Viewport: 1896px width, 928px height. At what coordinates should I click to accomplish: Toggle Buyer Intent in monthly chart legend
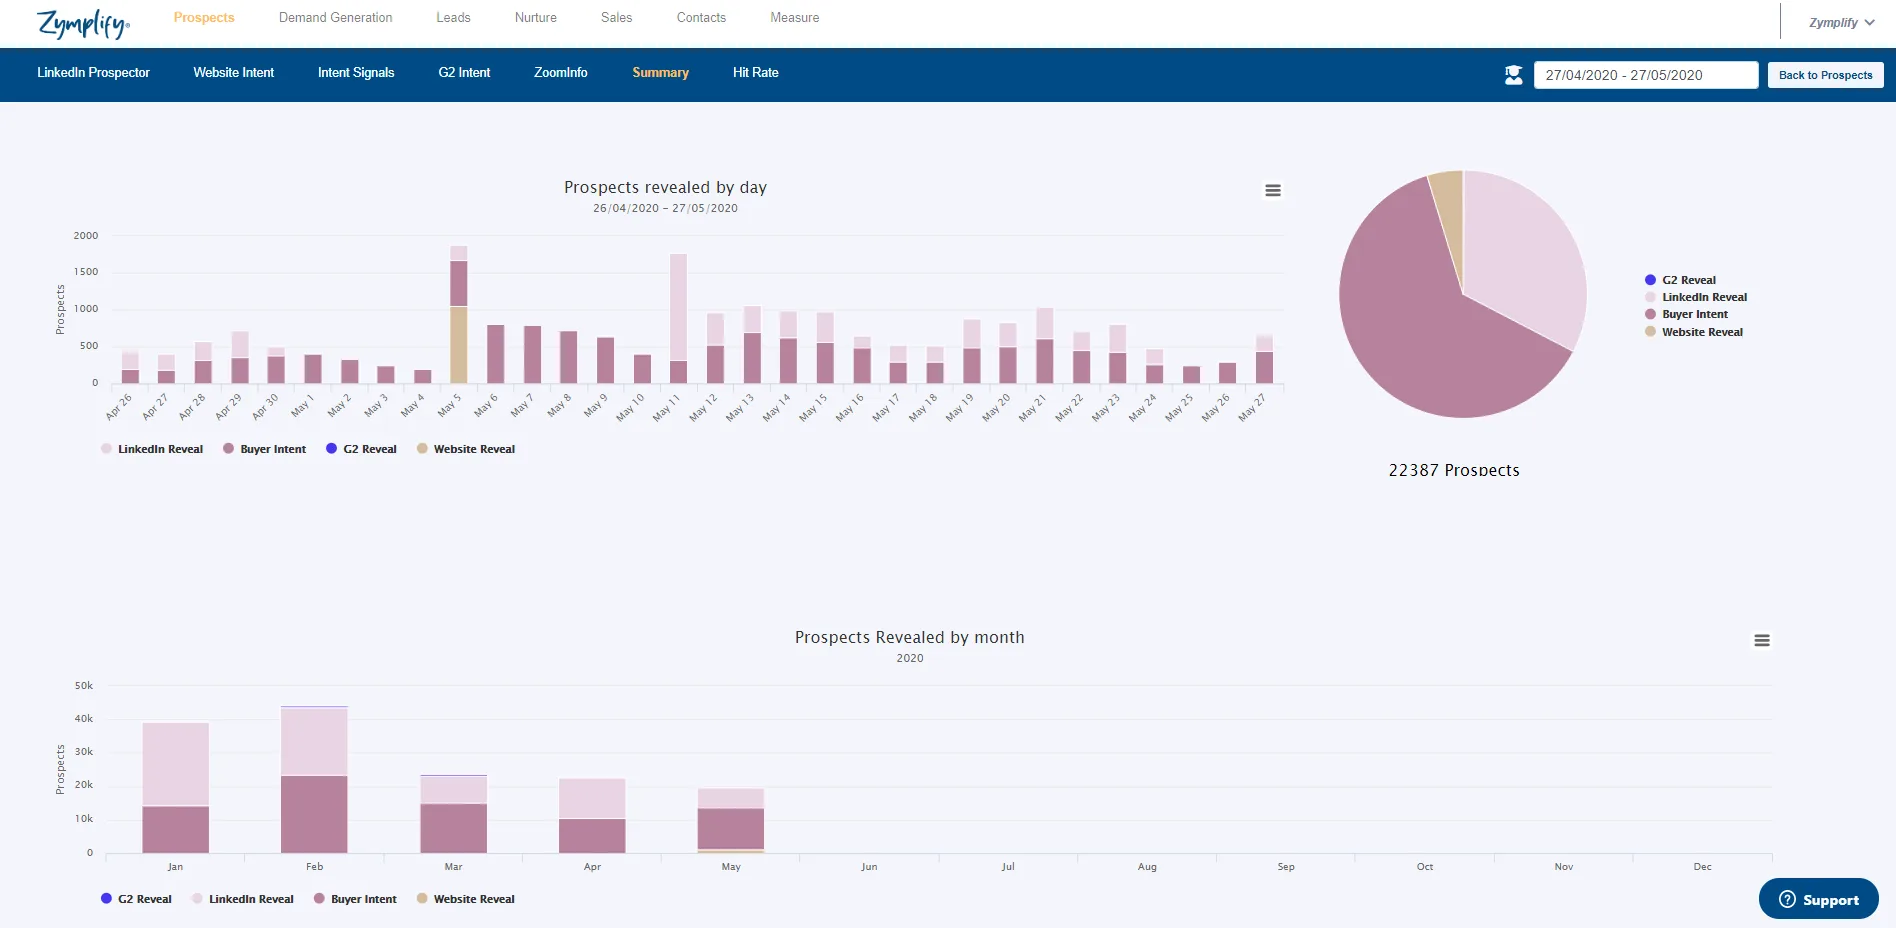click(355, 899)
